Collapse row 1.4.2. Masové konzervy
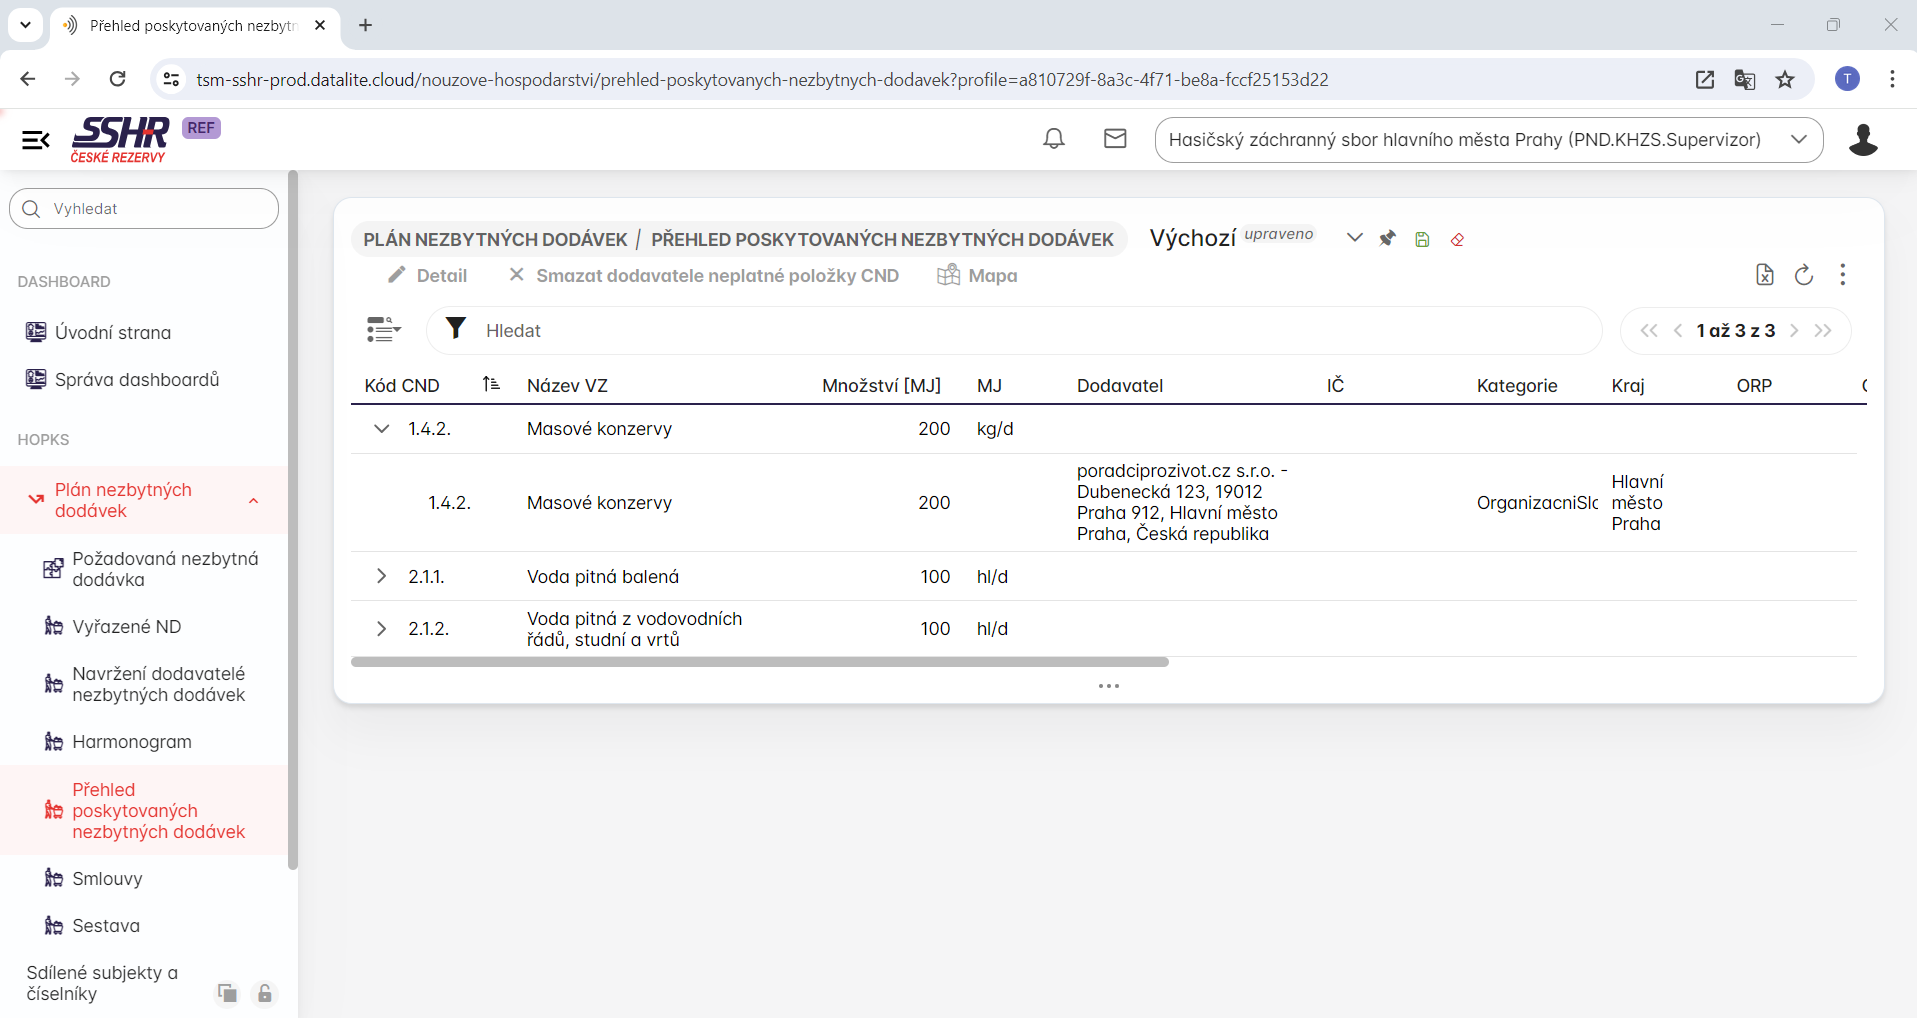Viewport: 1917px width, 1018px height. point(381,429)
